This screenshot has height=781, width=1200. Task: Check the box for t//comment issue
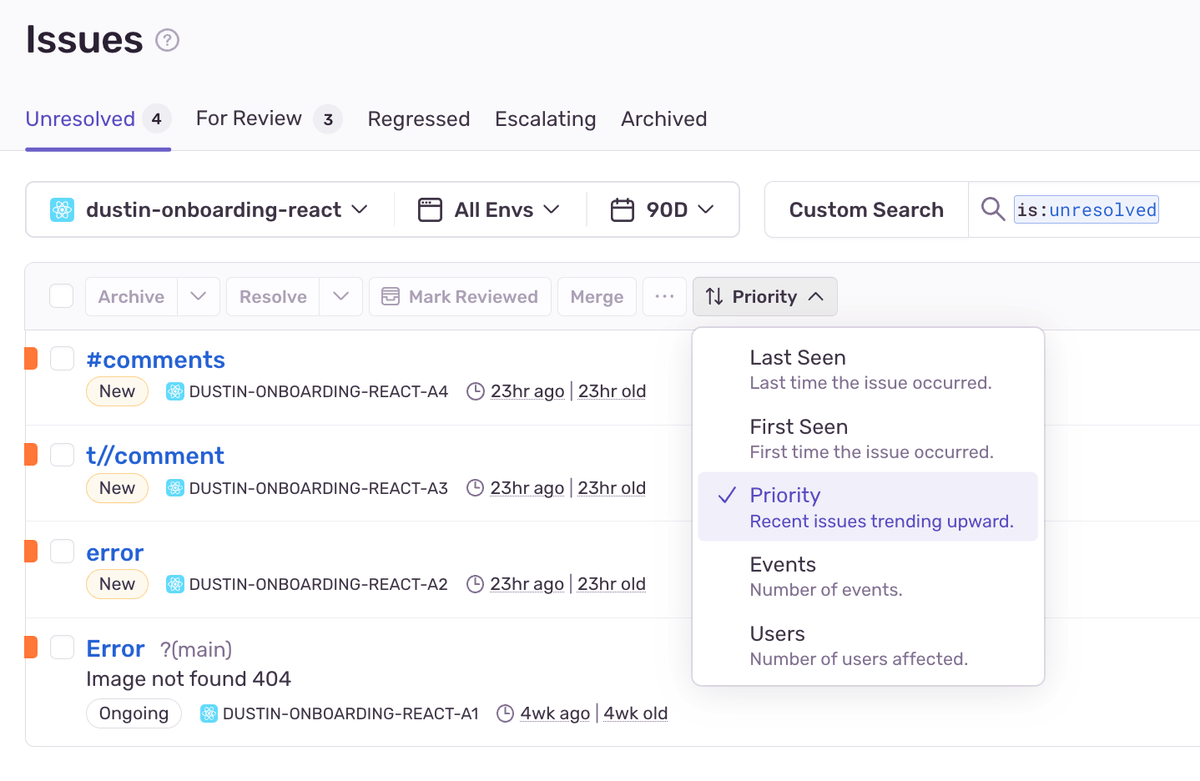click(62, 455)
